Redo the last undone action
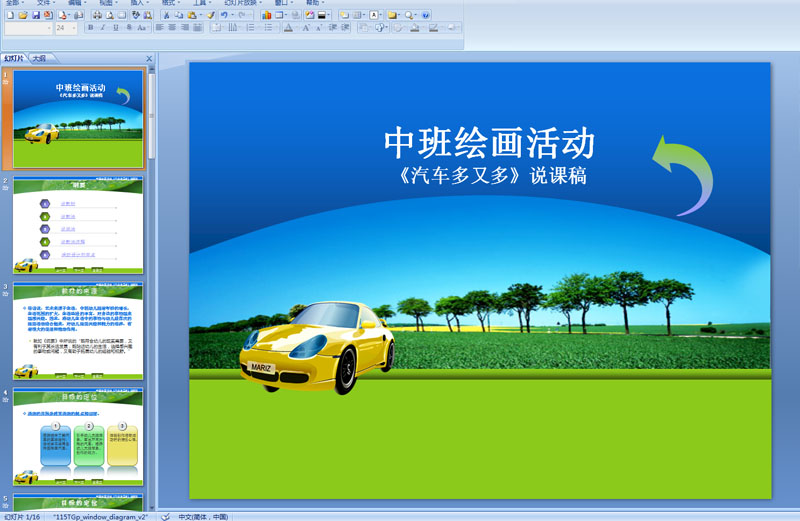The width and height of the screenshot is (800, 521). 241,15
